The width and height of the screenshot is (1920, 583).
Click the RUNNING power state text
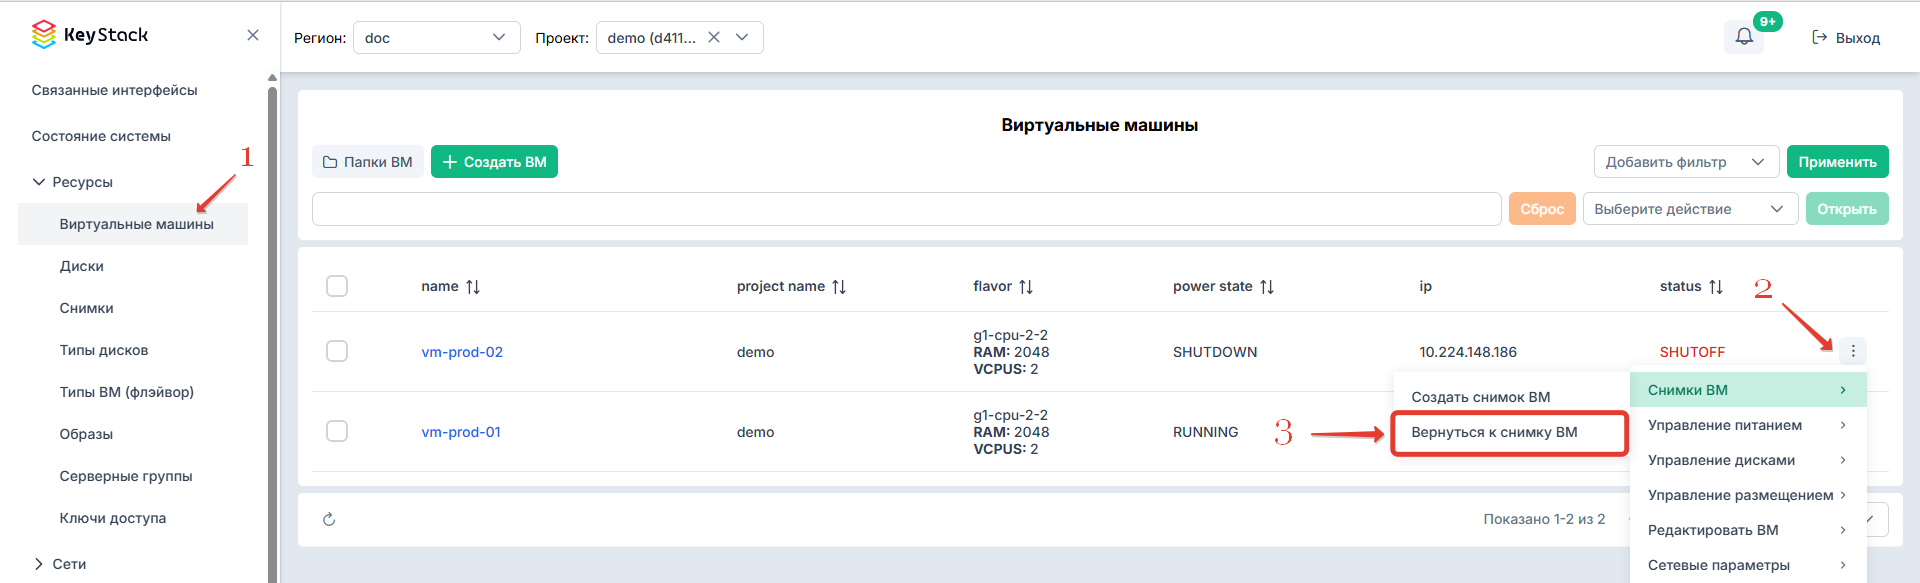point(1205,432)
